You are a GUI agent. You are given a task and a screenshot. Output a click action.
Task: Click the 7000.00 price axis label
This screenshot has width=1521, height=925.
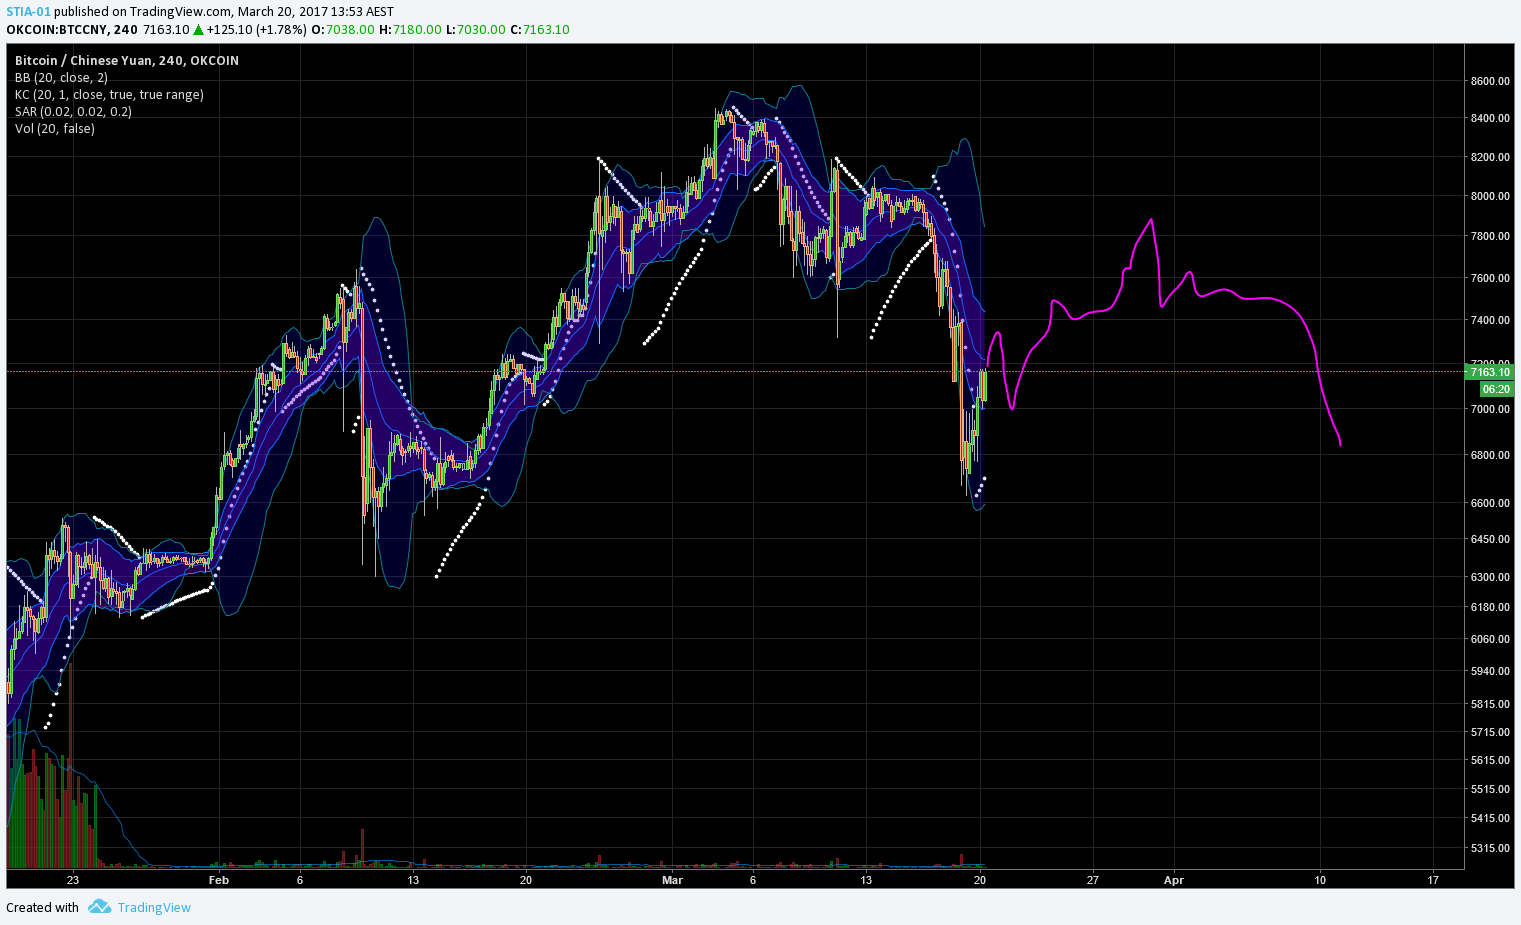[1490, 409]
